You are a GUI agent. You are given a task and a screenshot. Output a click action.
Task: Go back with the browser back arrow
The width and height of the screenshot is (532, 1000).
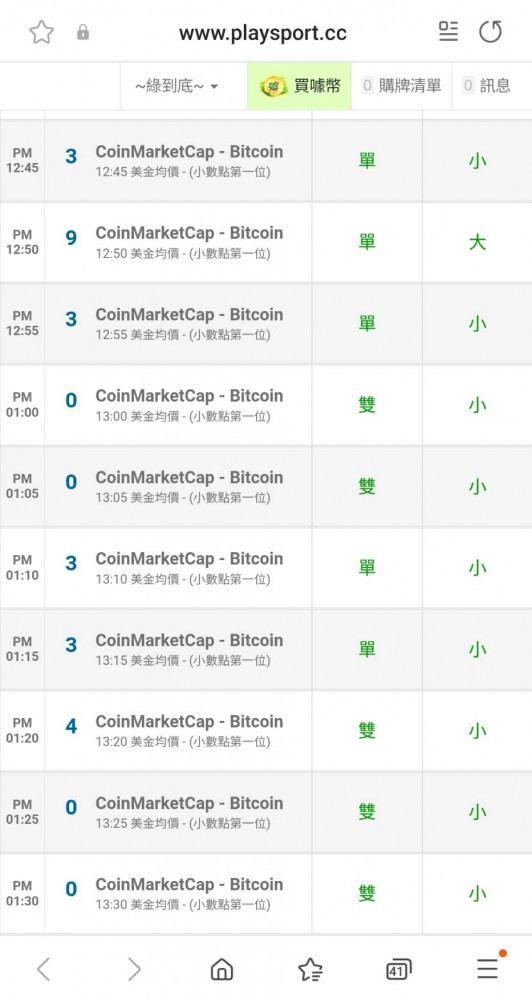[x=43, y=969]
